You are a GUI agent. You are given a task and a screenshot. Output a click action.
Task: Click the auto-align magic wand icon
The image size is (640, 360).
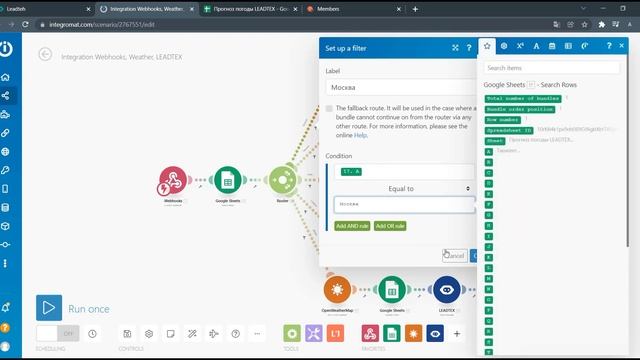point(192,333)
